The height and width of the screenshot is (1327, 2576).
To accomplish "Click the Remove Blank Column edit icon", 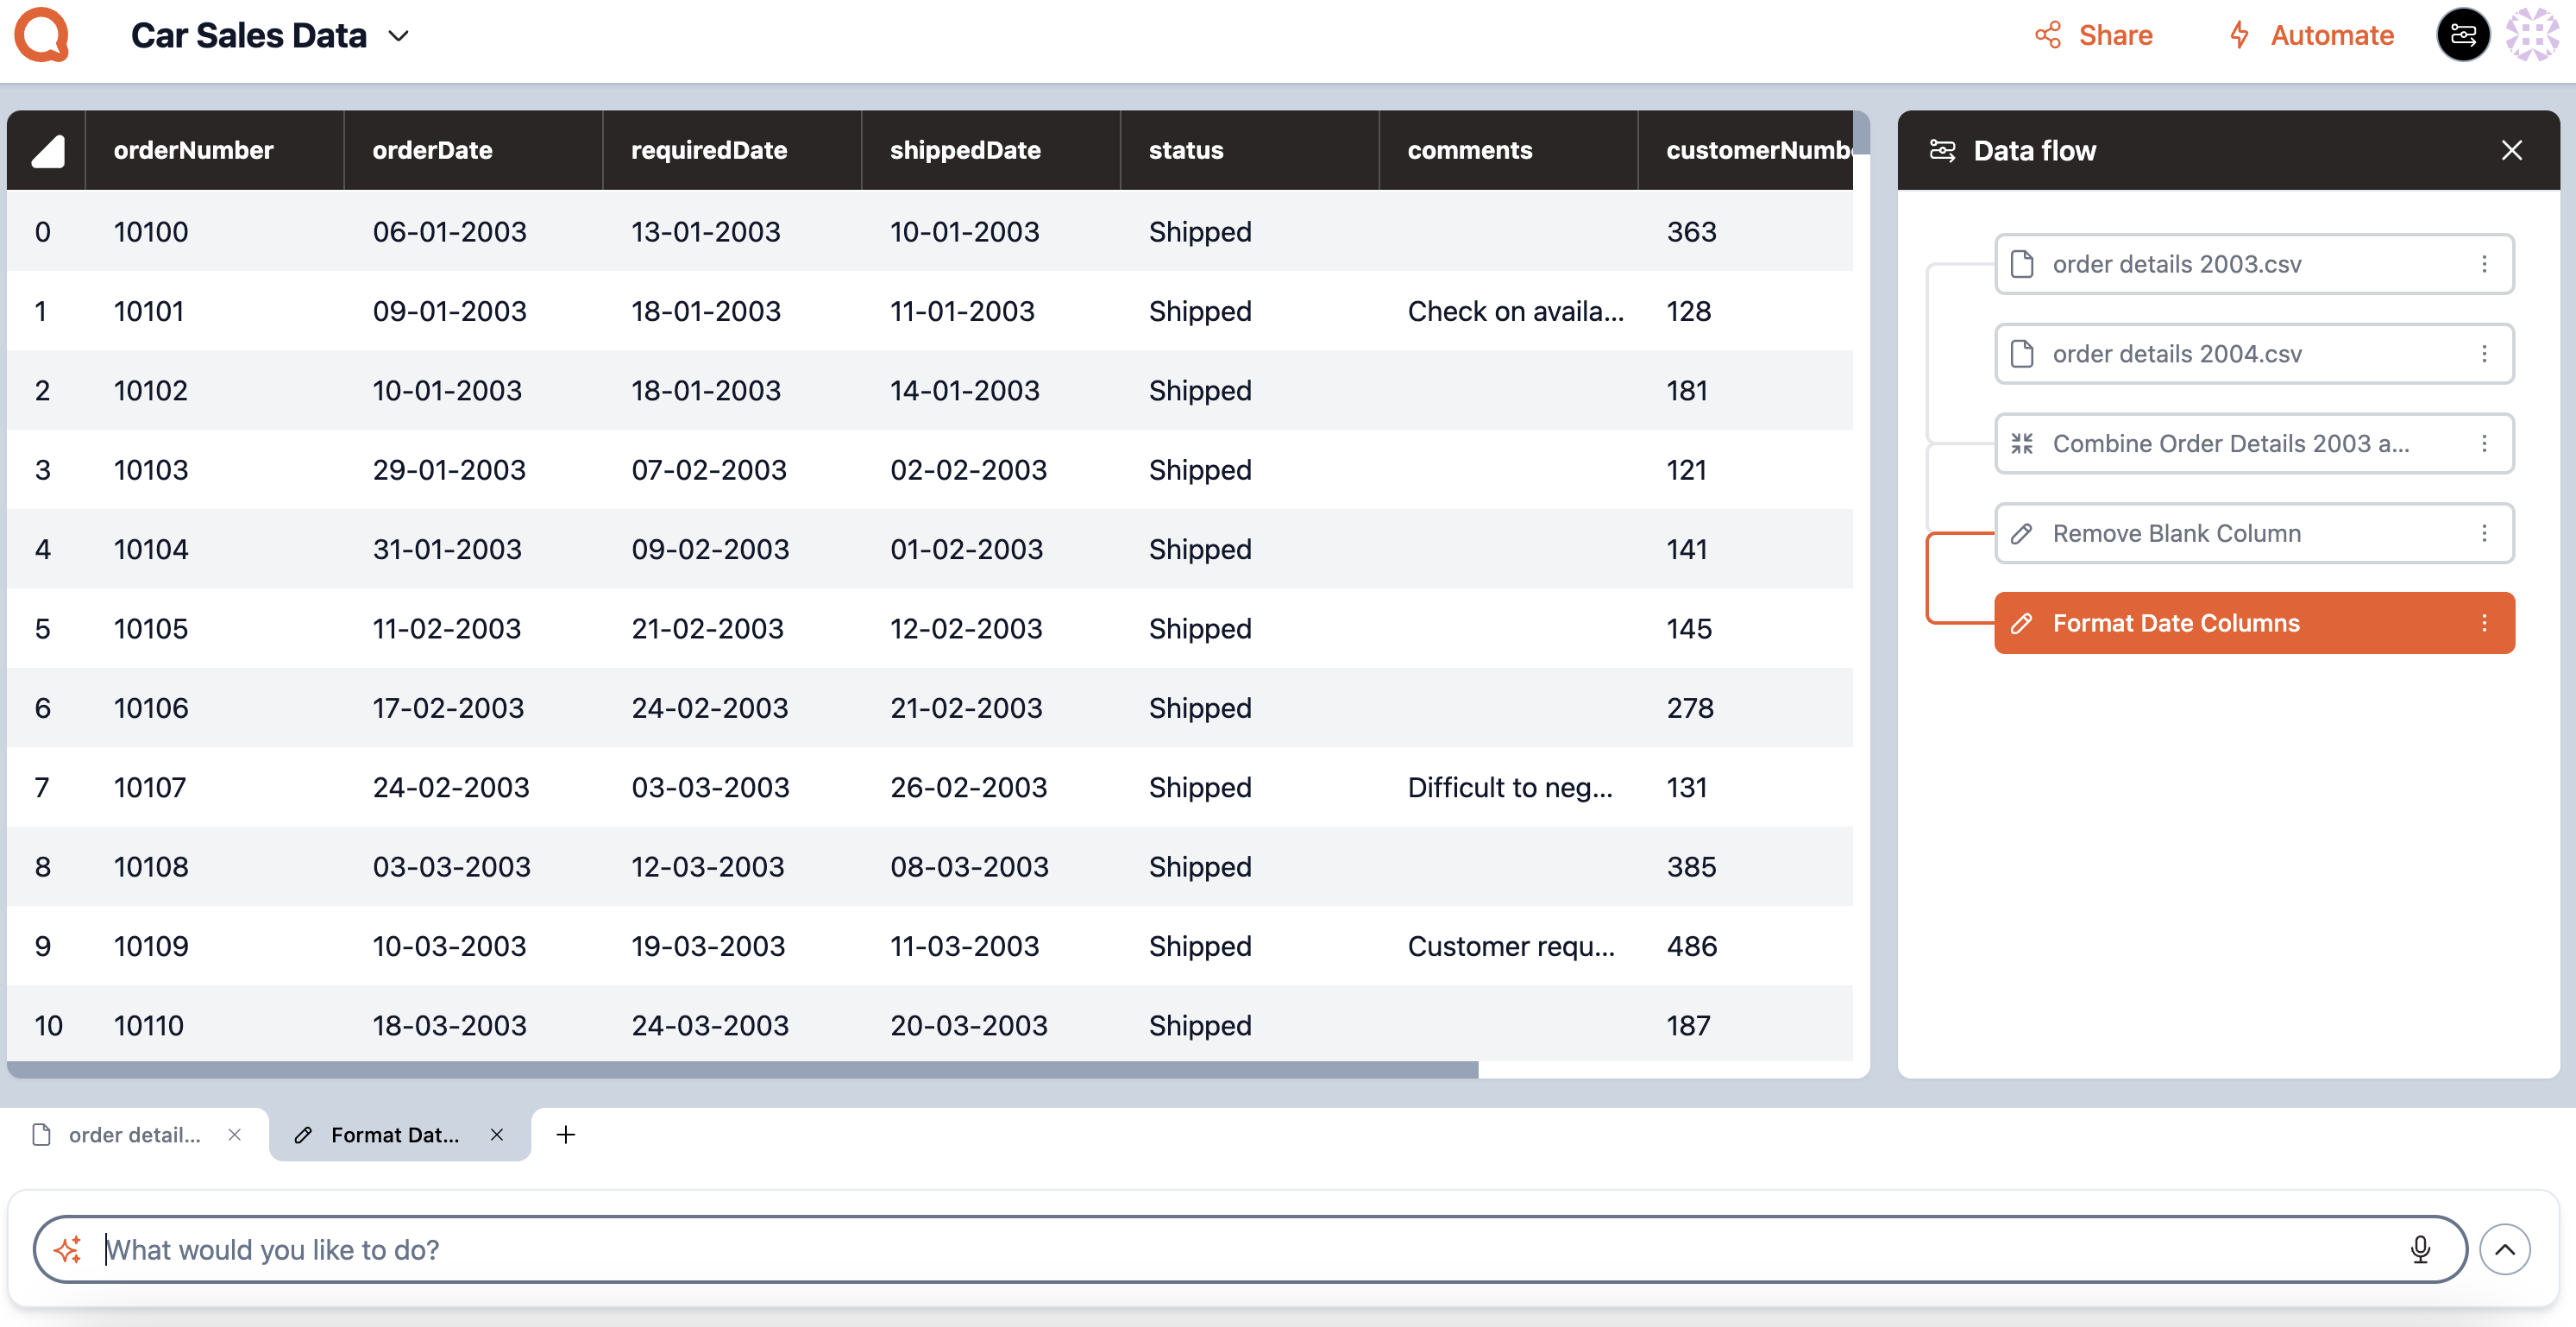I will tap(2023, 533).
